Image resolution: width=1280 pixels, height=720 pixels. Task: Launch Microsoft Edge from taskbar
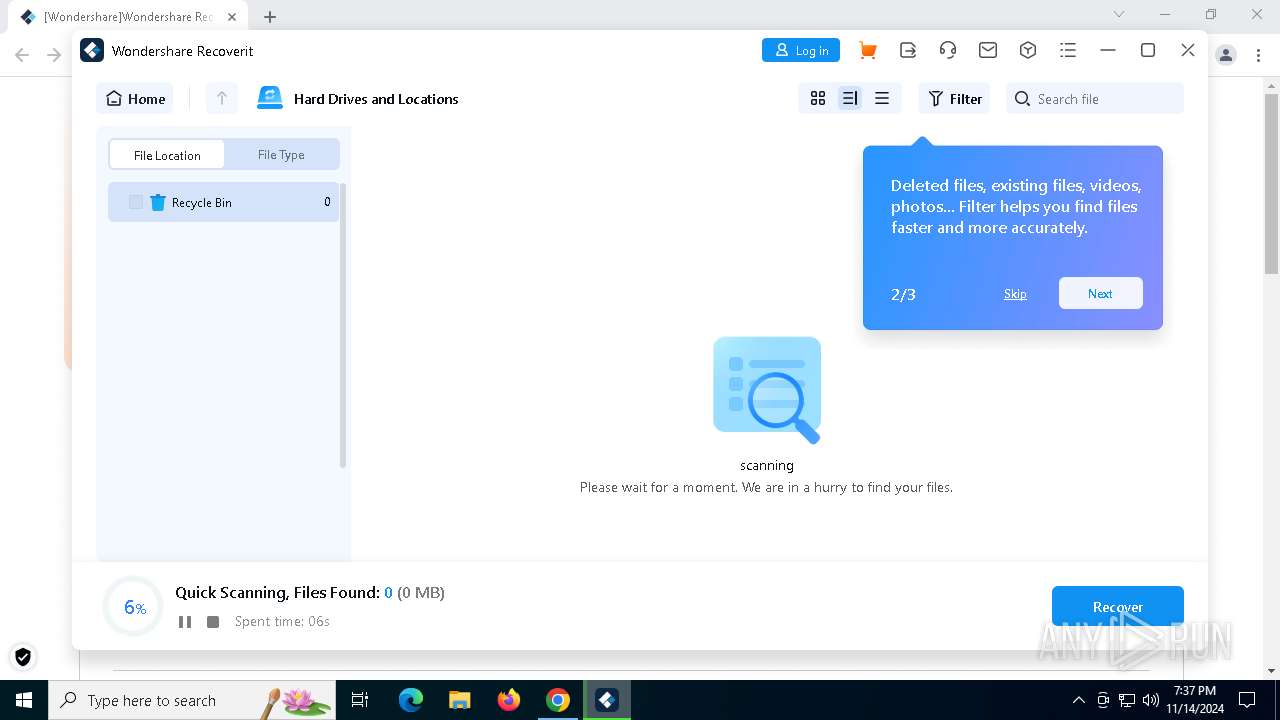pyautogui.click(x=411, y=700)
